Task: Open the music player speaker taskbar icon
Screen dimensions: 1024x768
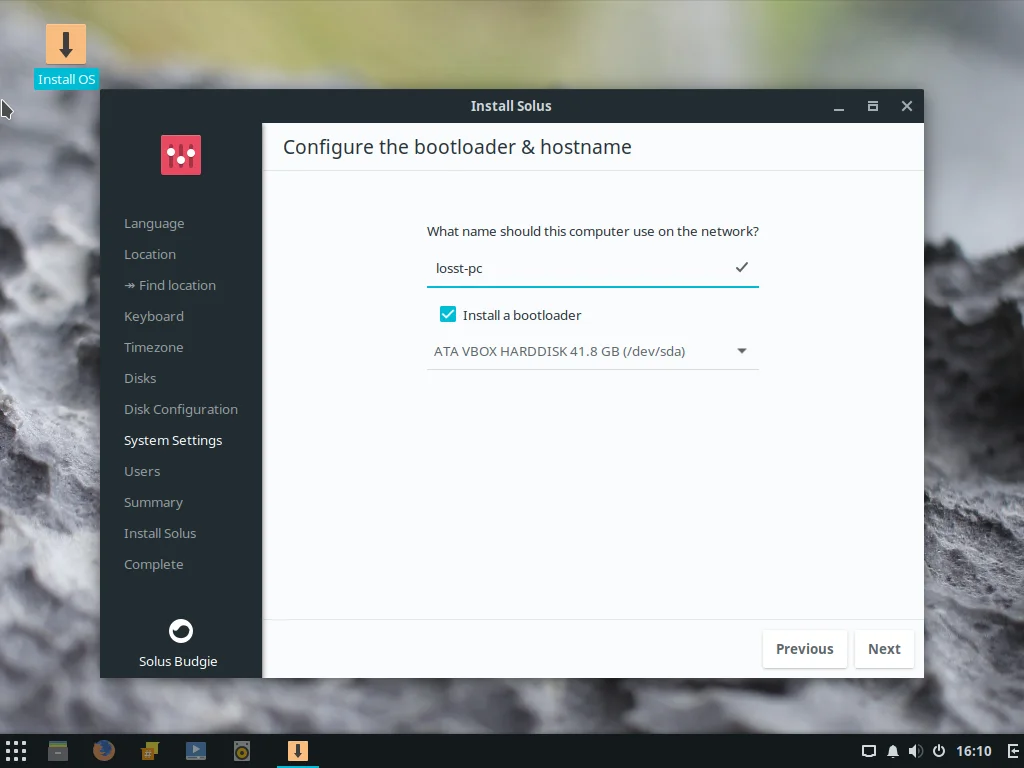Action: click(x=242, y=751)
